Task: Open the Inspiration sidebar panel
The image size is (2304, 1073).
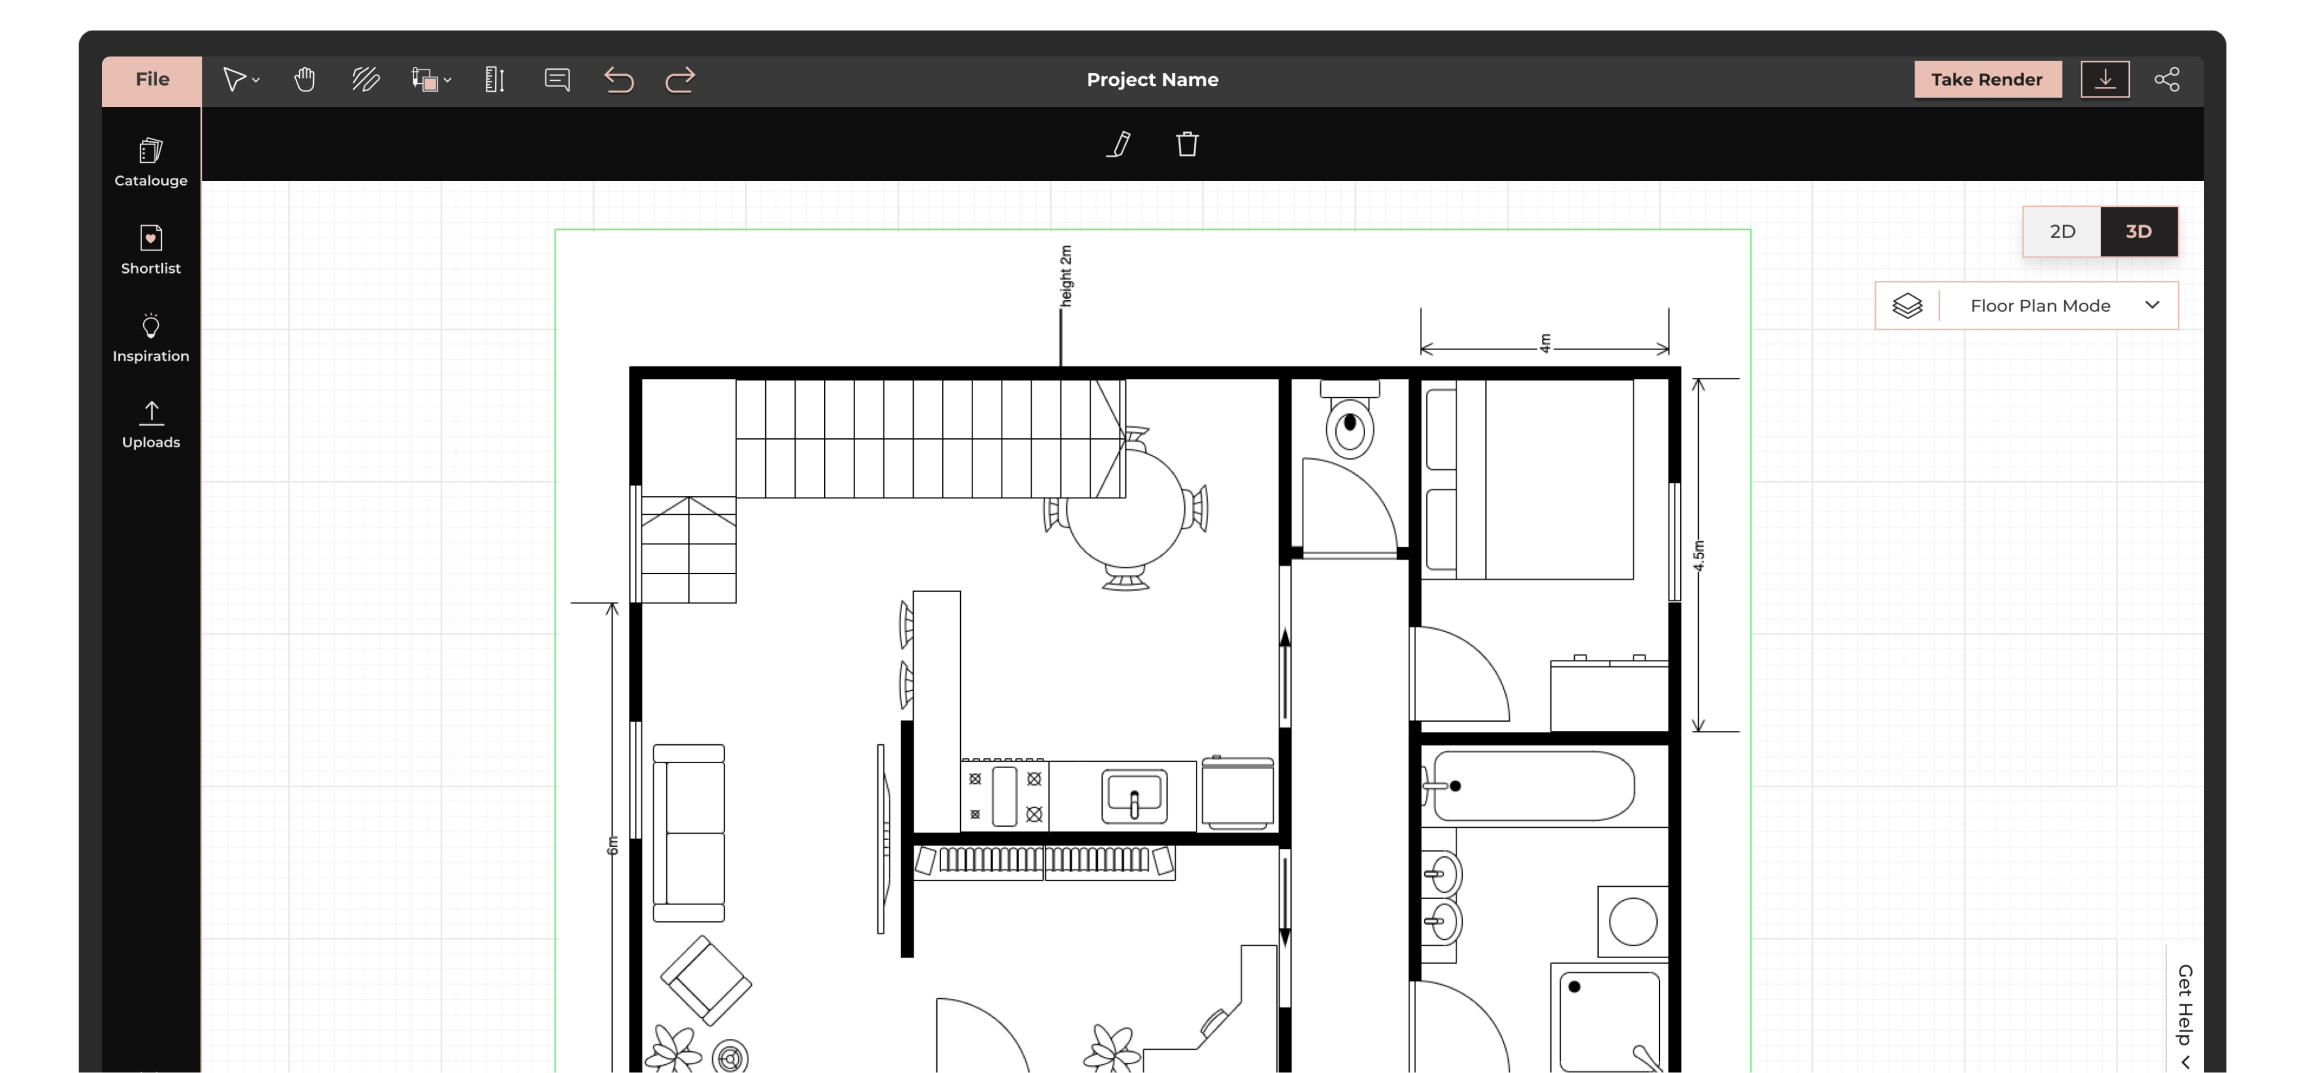Action: click(x=150, y=337)
